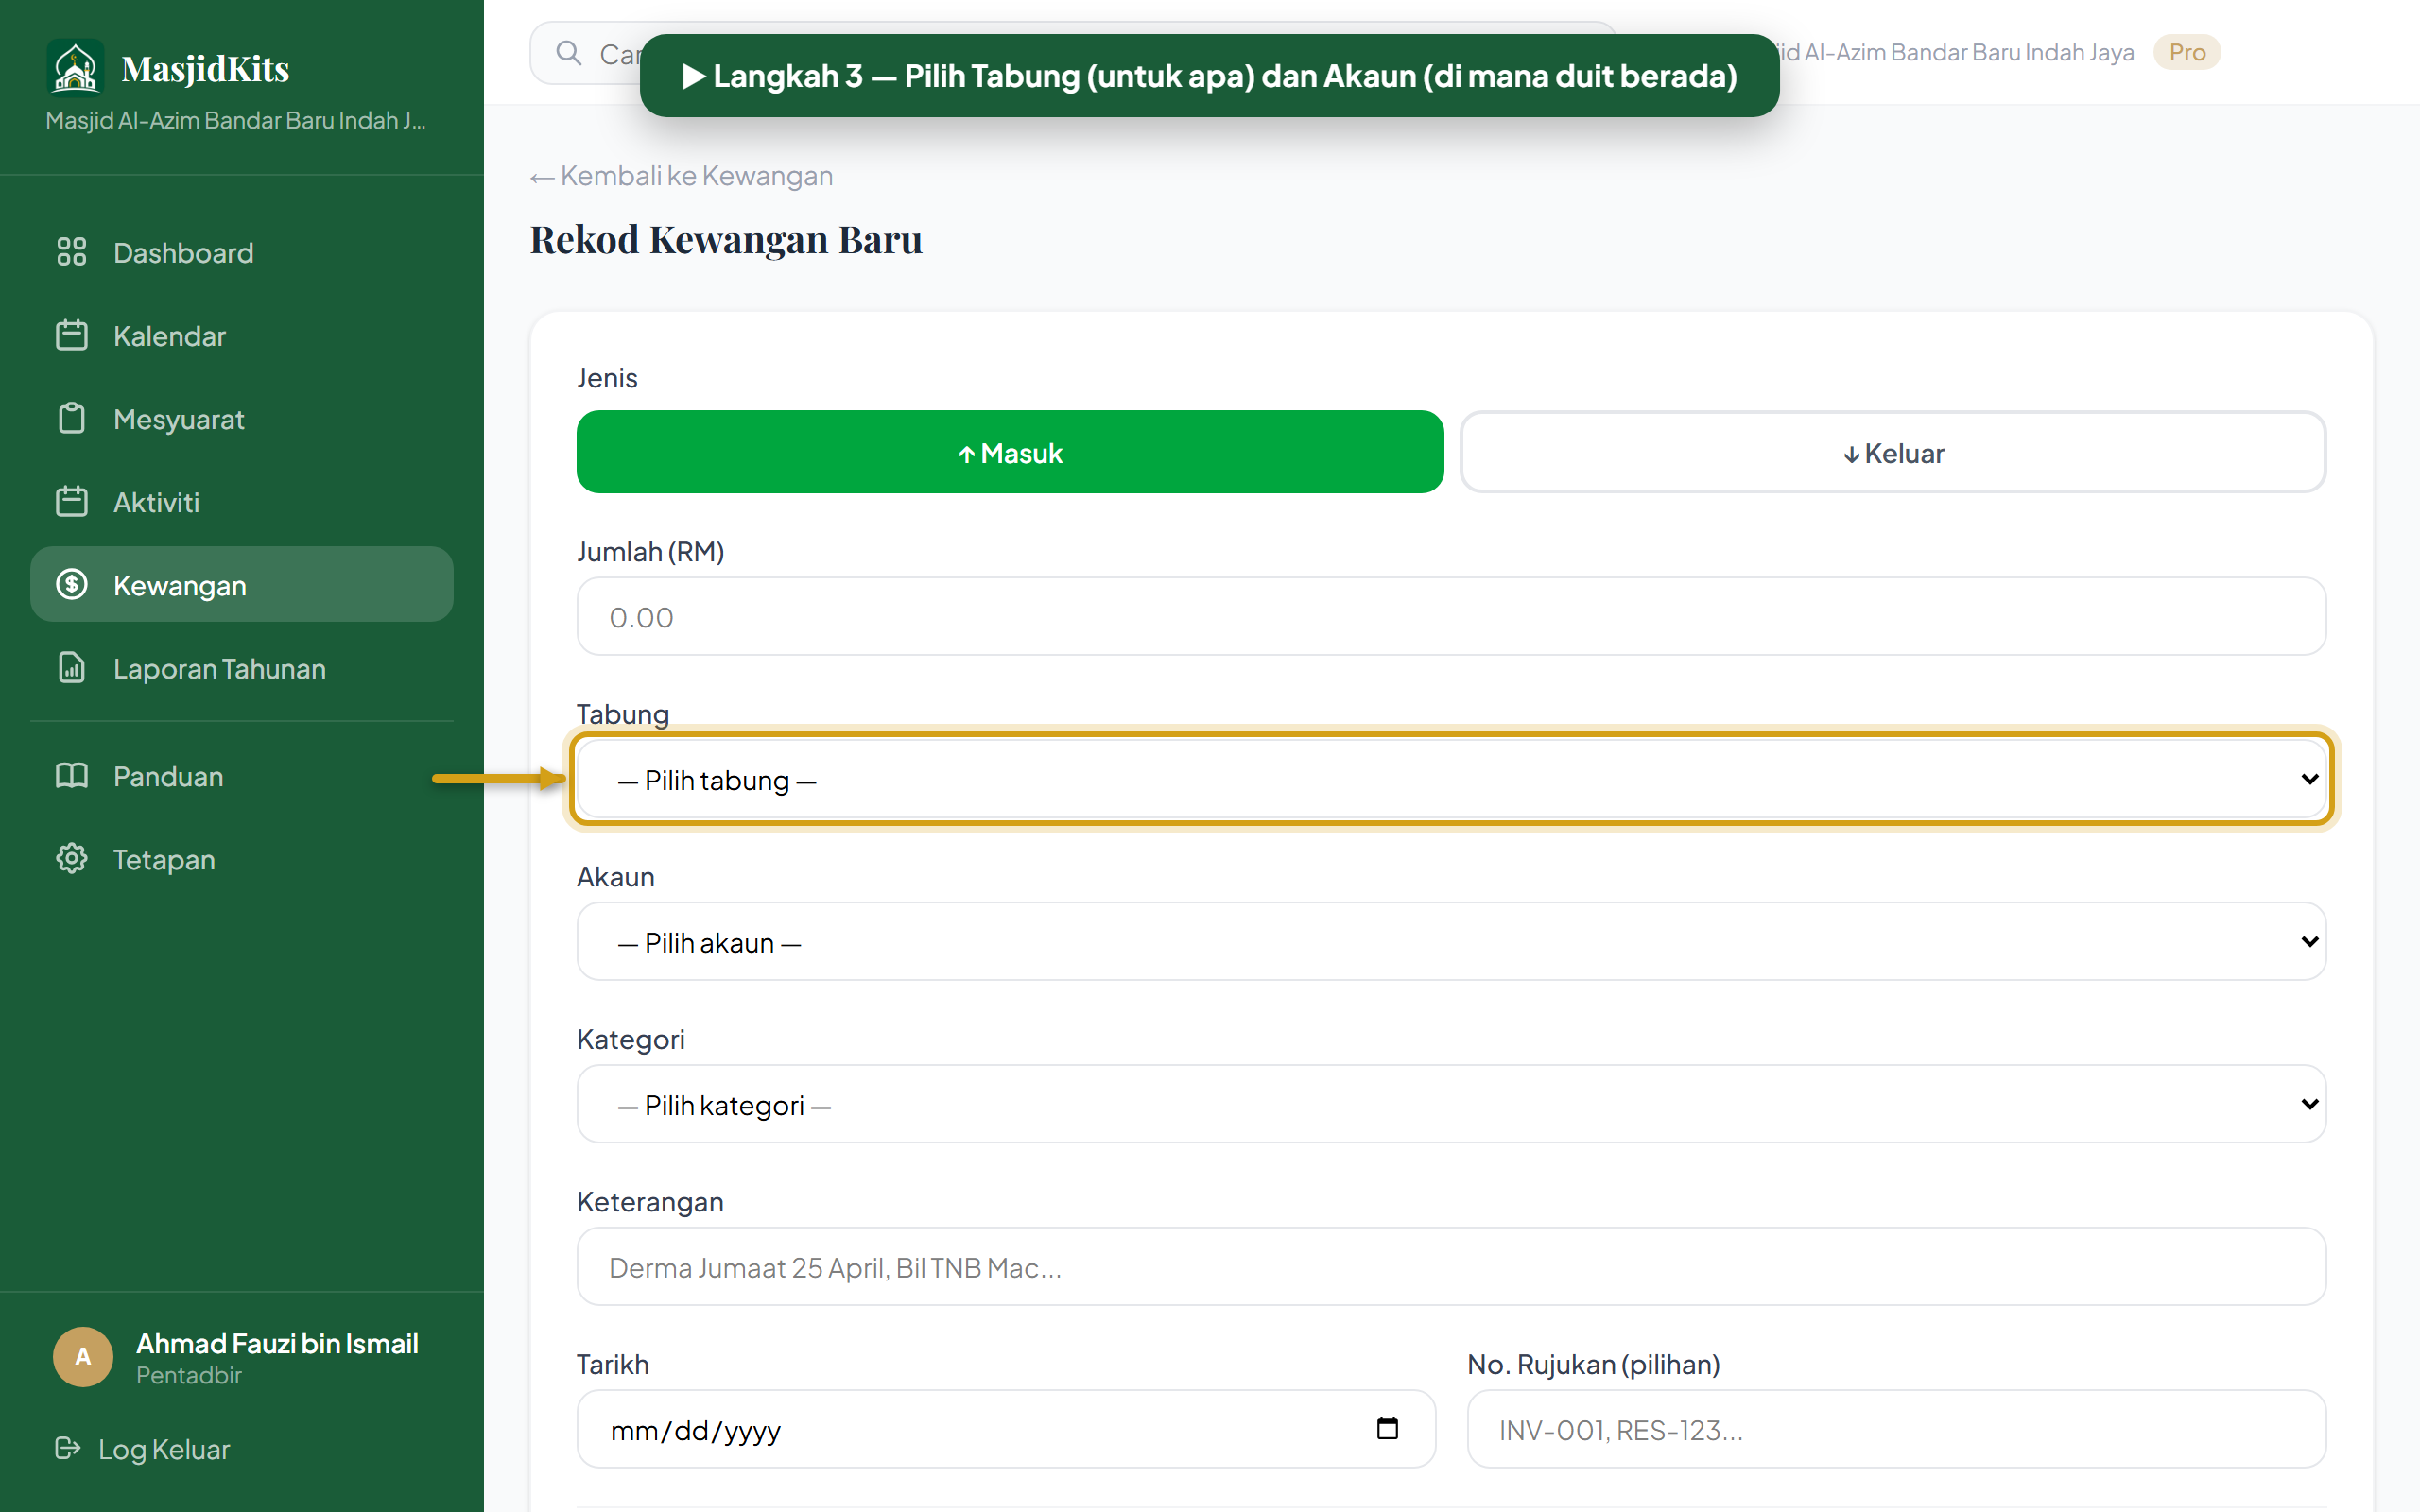The image size is (2420, 1512).
Task: Click the Rekod Kewangan Baru heading
Action: pyautogui.click(x=726, y=240)
